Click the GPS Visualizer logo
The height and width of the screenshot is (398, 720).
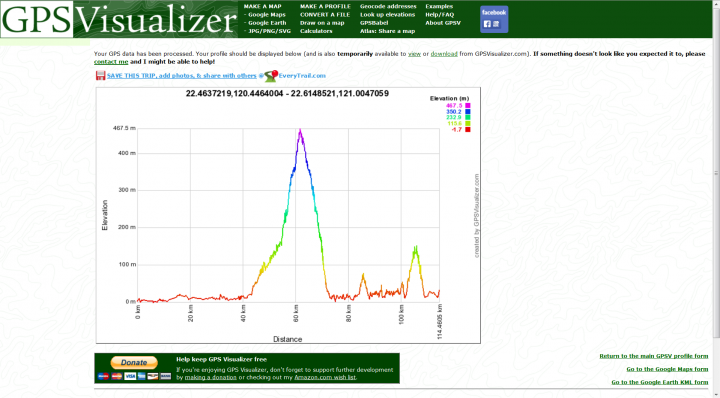[x=119, y=19]
